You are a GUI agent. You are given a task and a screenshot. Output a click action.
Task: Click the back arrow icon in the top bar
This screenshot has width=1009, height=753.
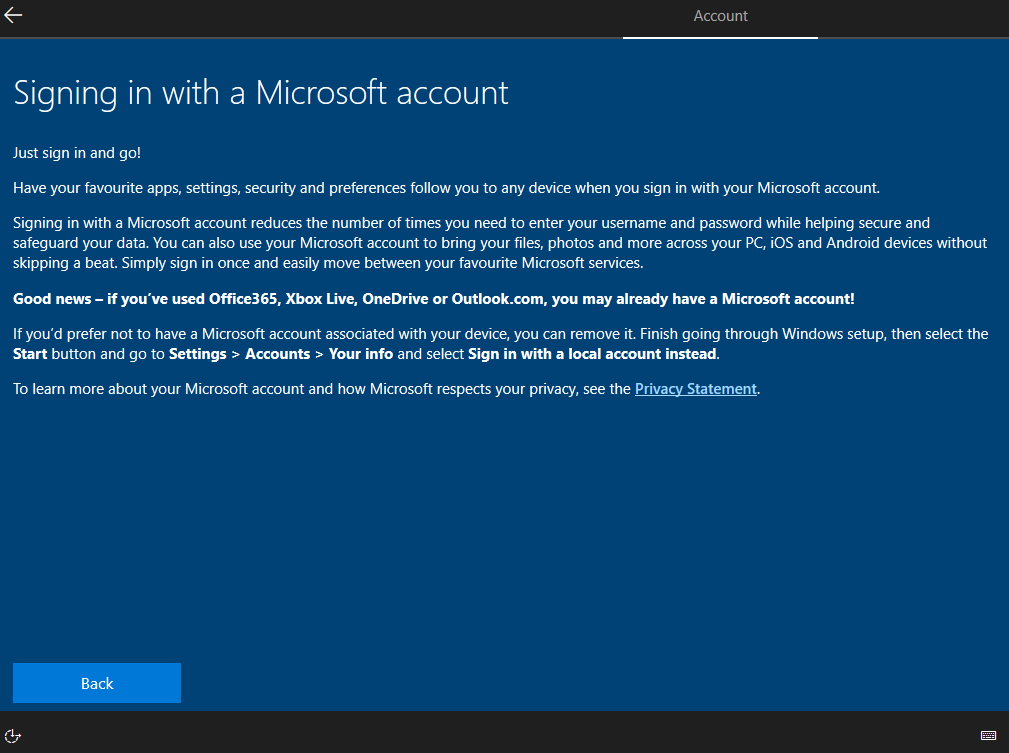coord(13,15)
